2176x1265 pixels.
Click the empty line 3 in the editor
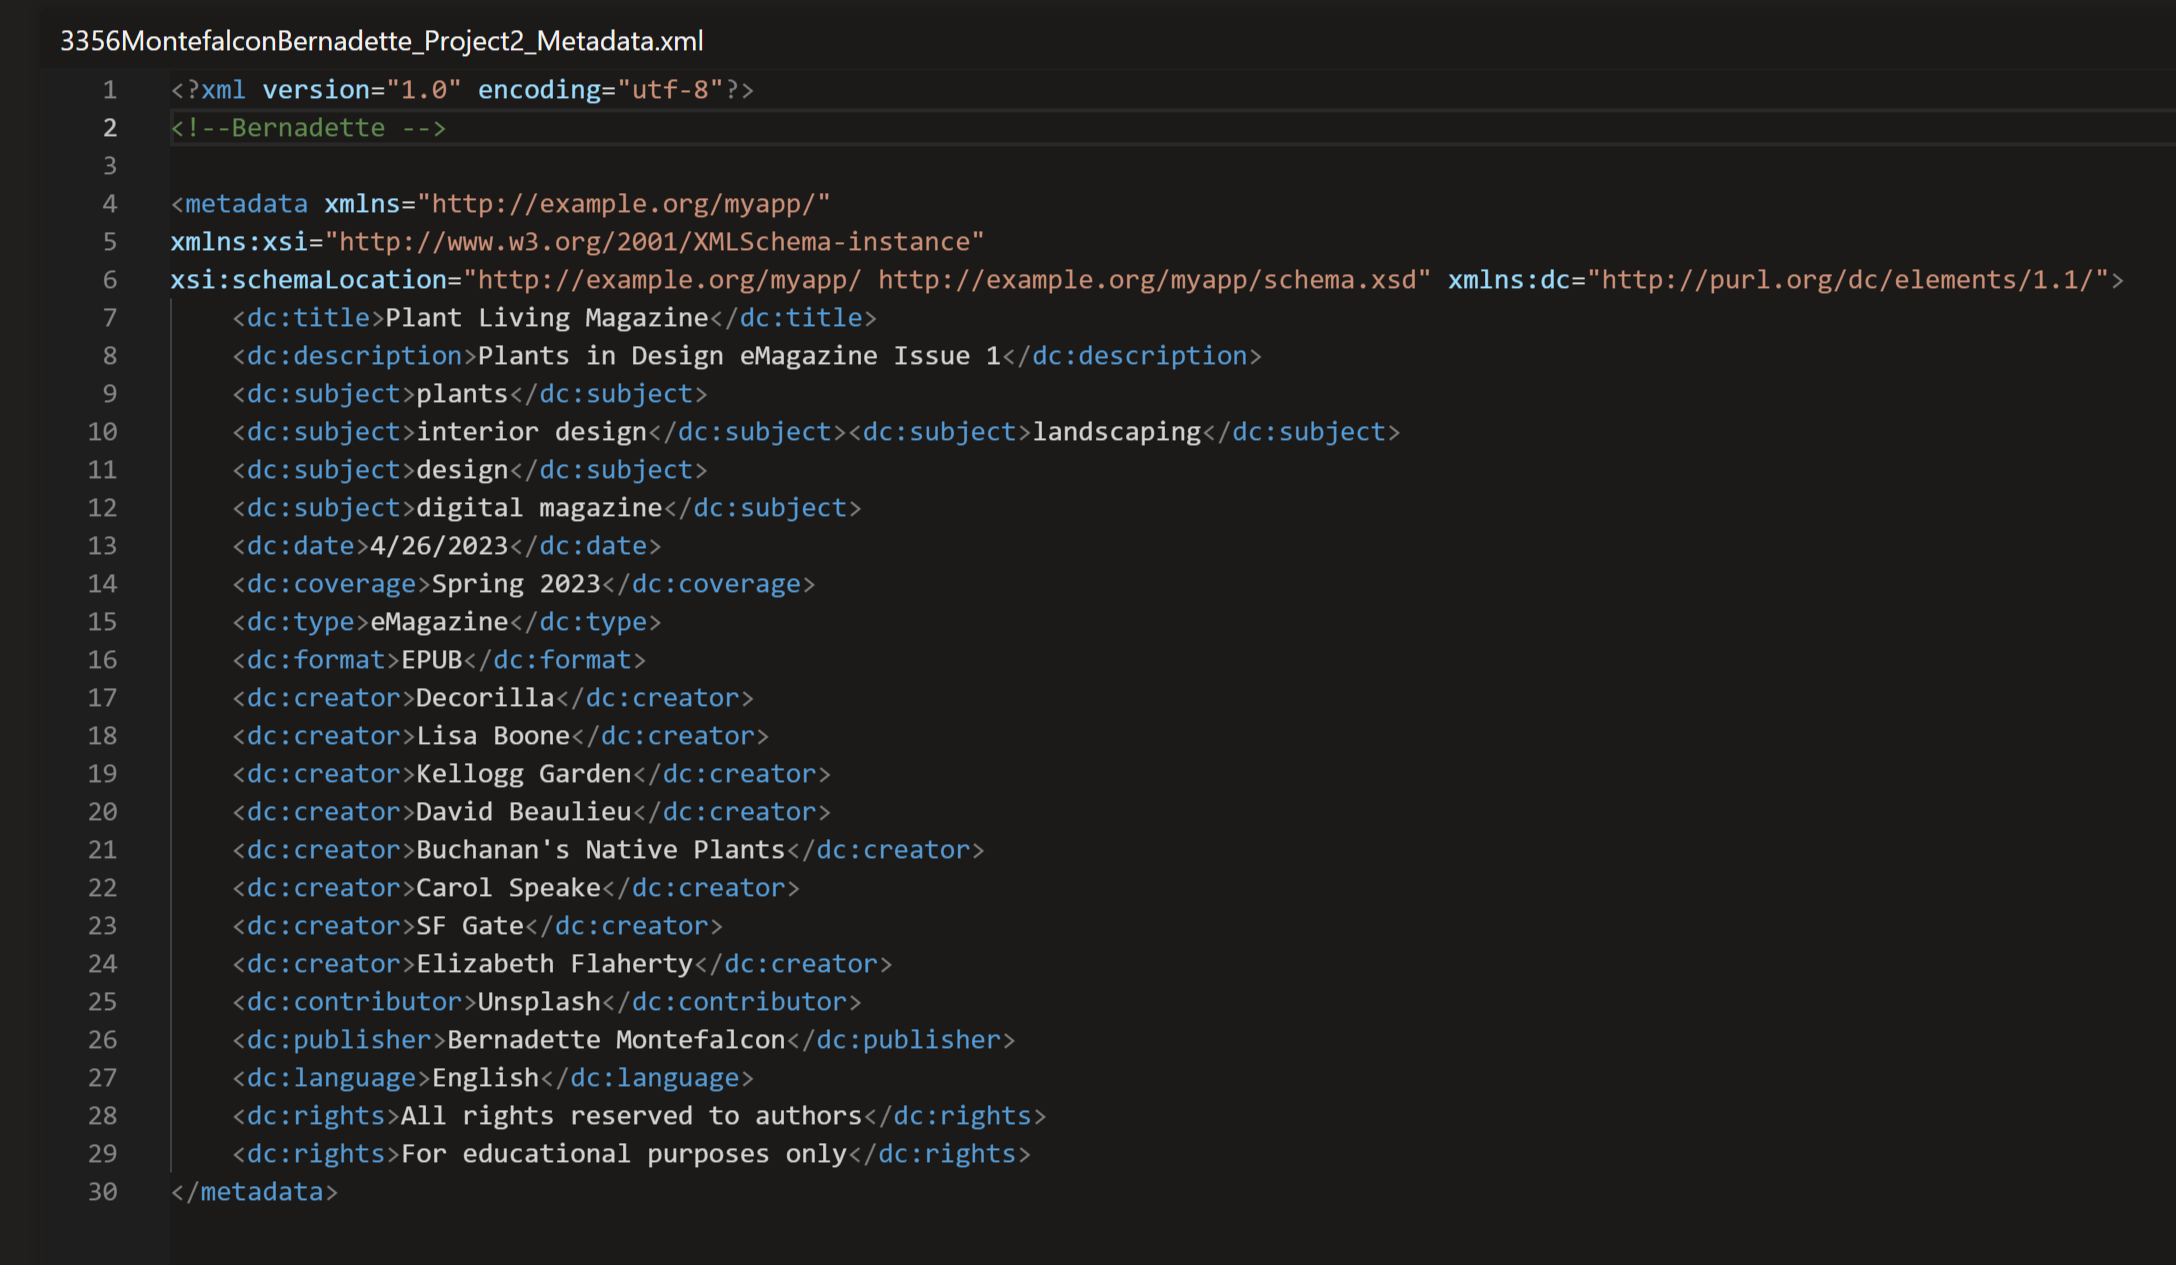(1170, 166)
